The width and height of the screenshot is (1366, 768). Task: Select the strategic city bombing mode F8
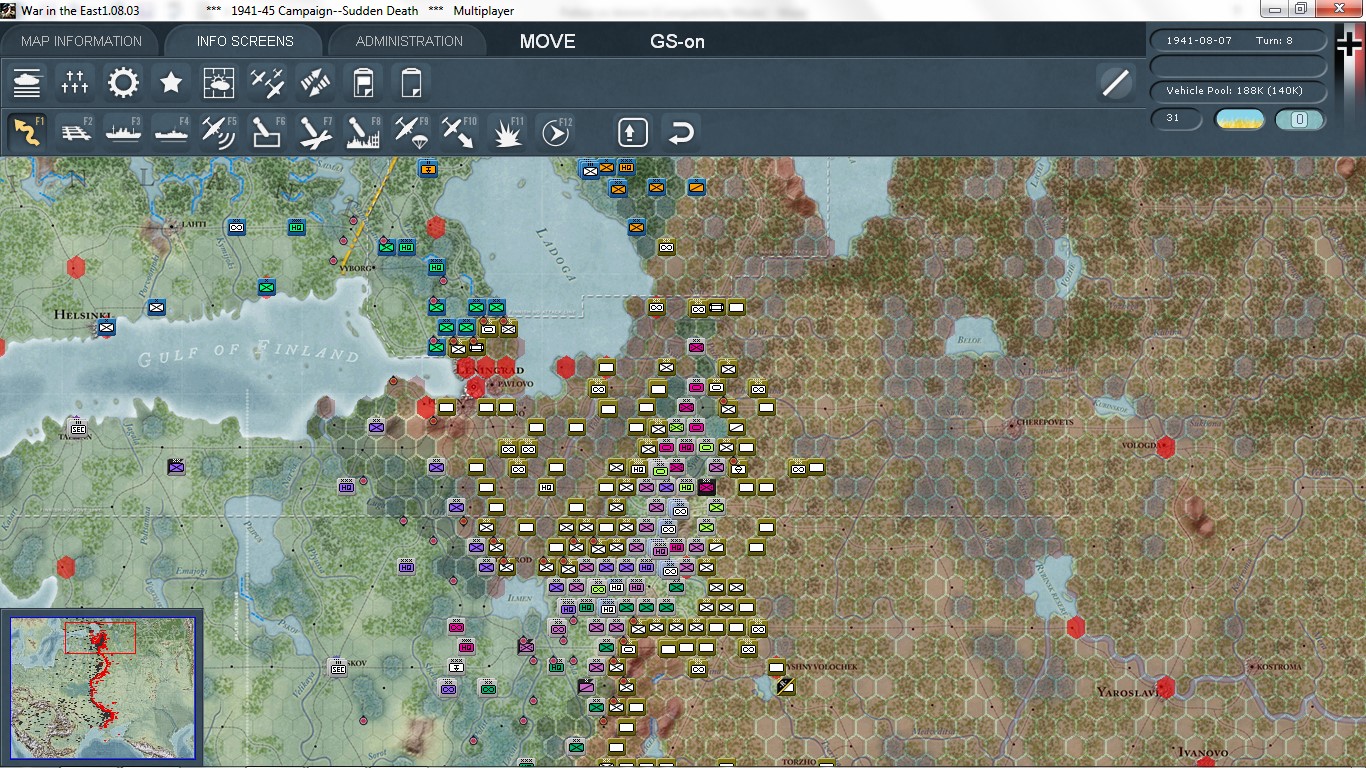363,130
